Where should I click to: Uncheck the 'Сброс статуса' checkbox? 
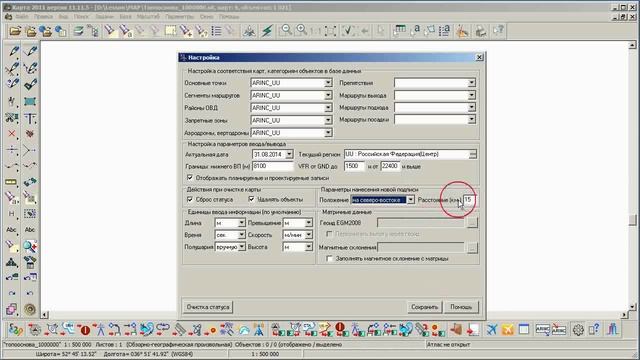pyautogui.click(x=190, y=199)
